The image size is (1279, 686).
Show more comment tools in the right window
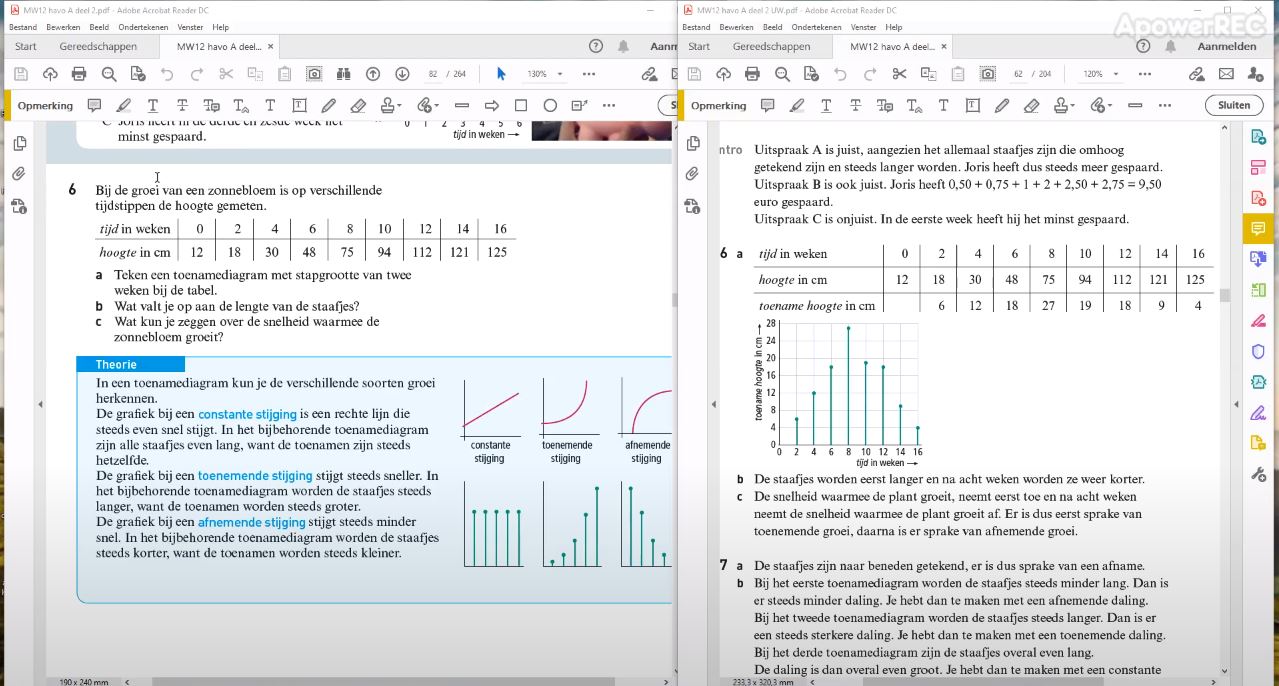pos(1166,105)
